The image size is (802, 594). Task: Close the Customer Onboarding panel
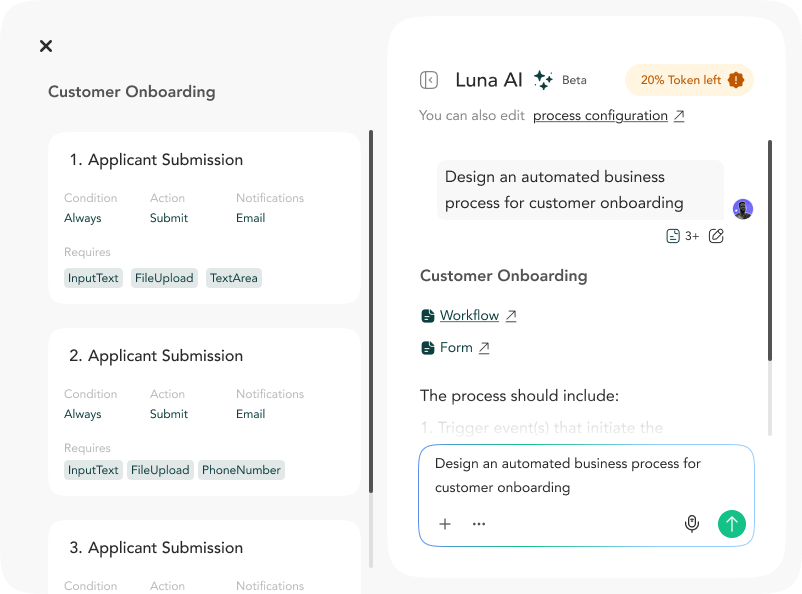click(45, 46)
